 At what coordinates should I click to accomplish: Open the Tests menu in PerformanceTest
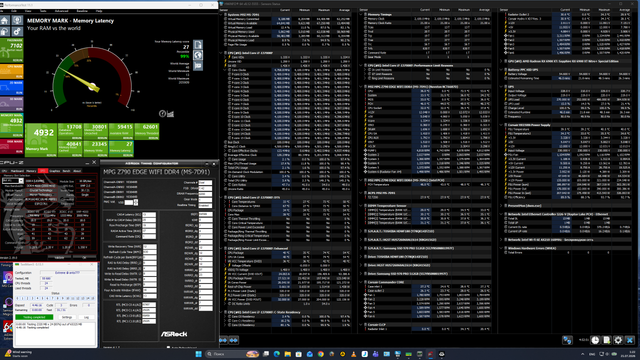pyautogui.click(x=43, y=11)
